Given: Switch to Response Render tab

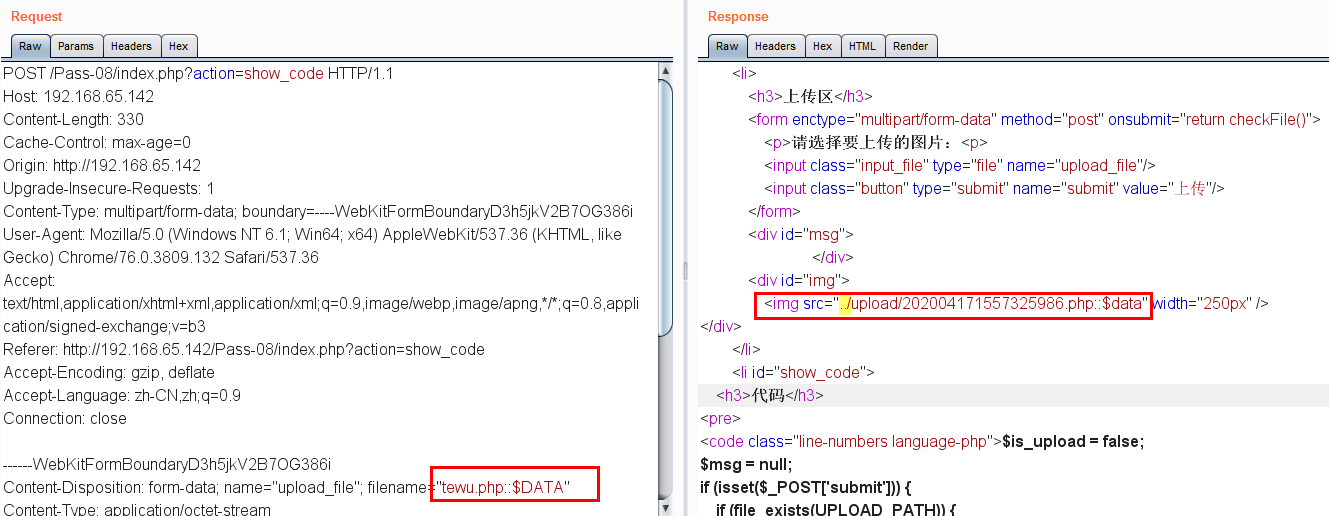Looking at the screenshot, I should 910,46.
